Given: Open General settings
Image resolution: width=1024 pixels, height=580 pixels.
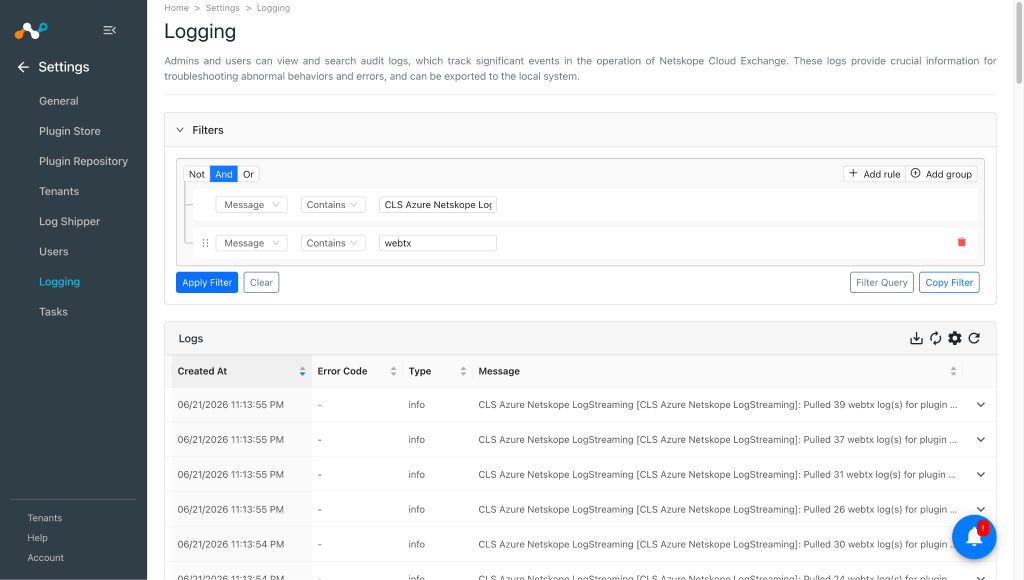Looking at the screenshot, I should click(x=59, y=101).
